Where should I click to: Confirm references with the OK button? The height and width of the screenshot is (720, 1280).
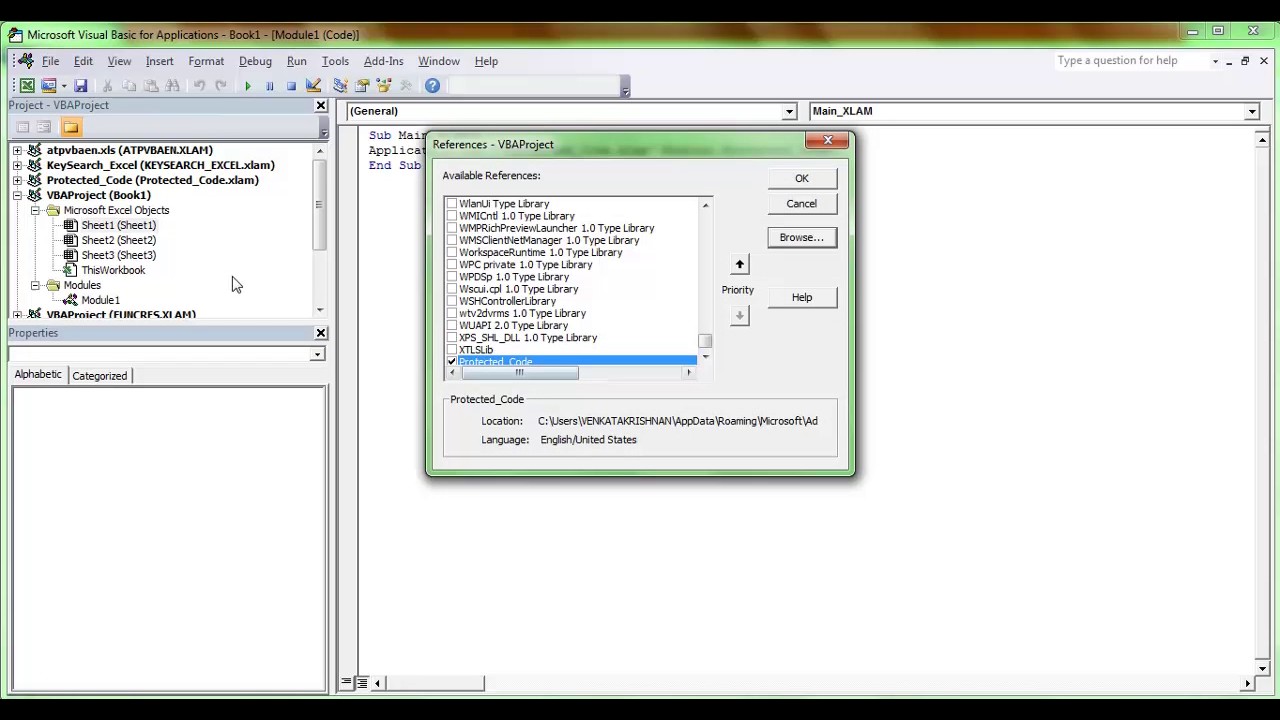click(x=802, y=179)
